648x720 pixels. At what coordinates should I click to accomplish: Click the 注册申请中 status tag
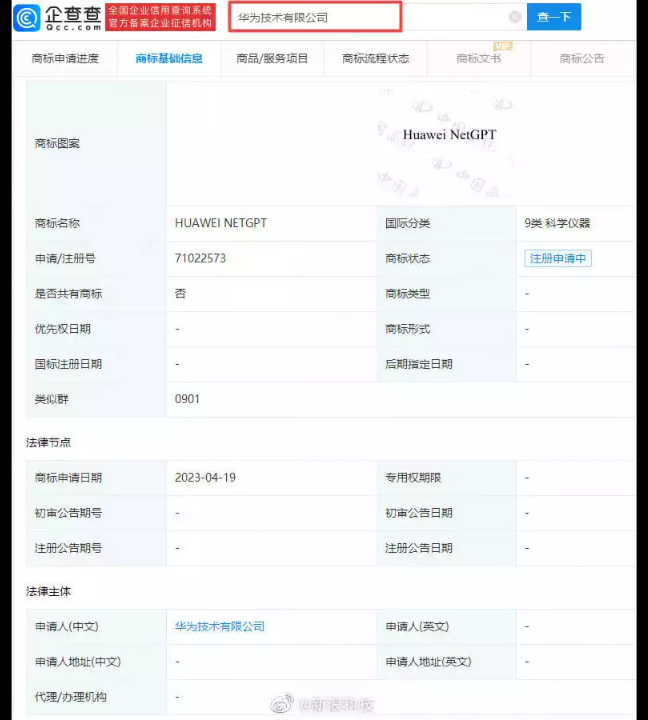(558, 258)
